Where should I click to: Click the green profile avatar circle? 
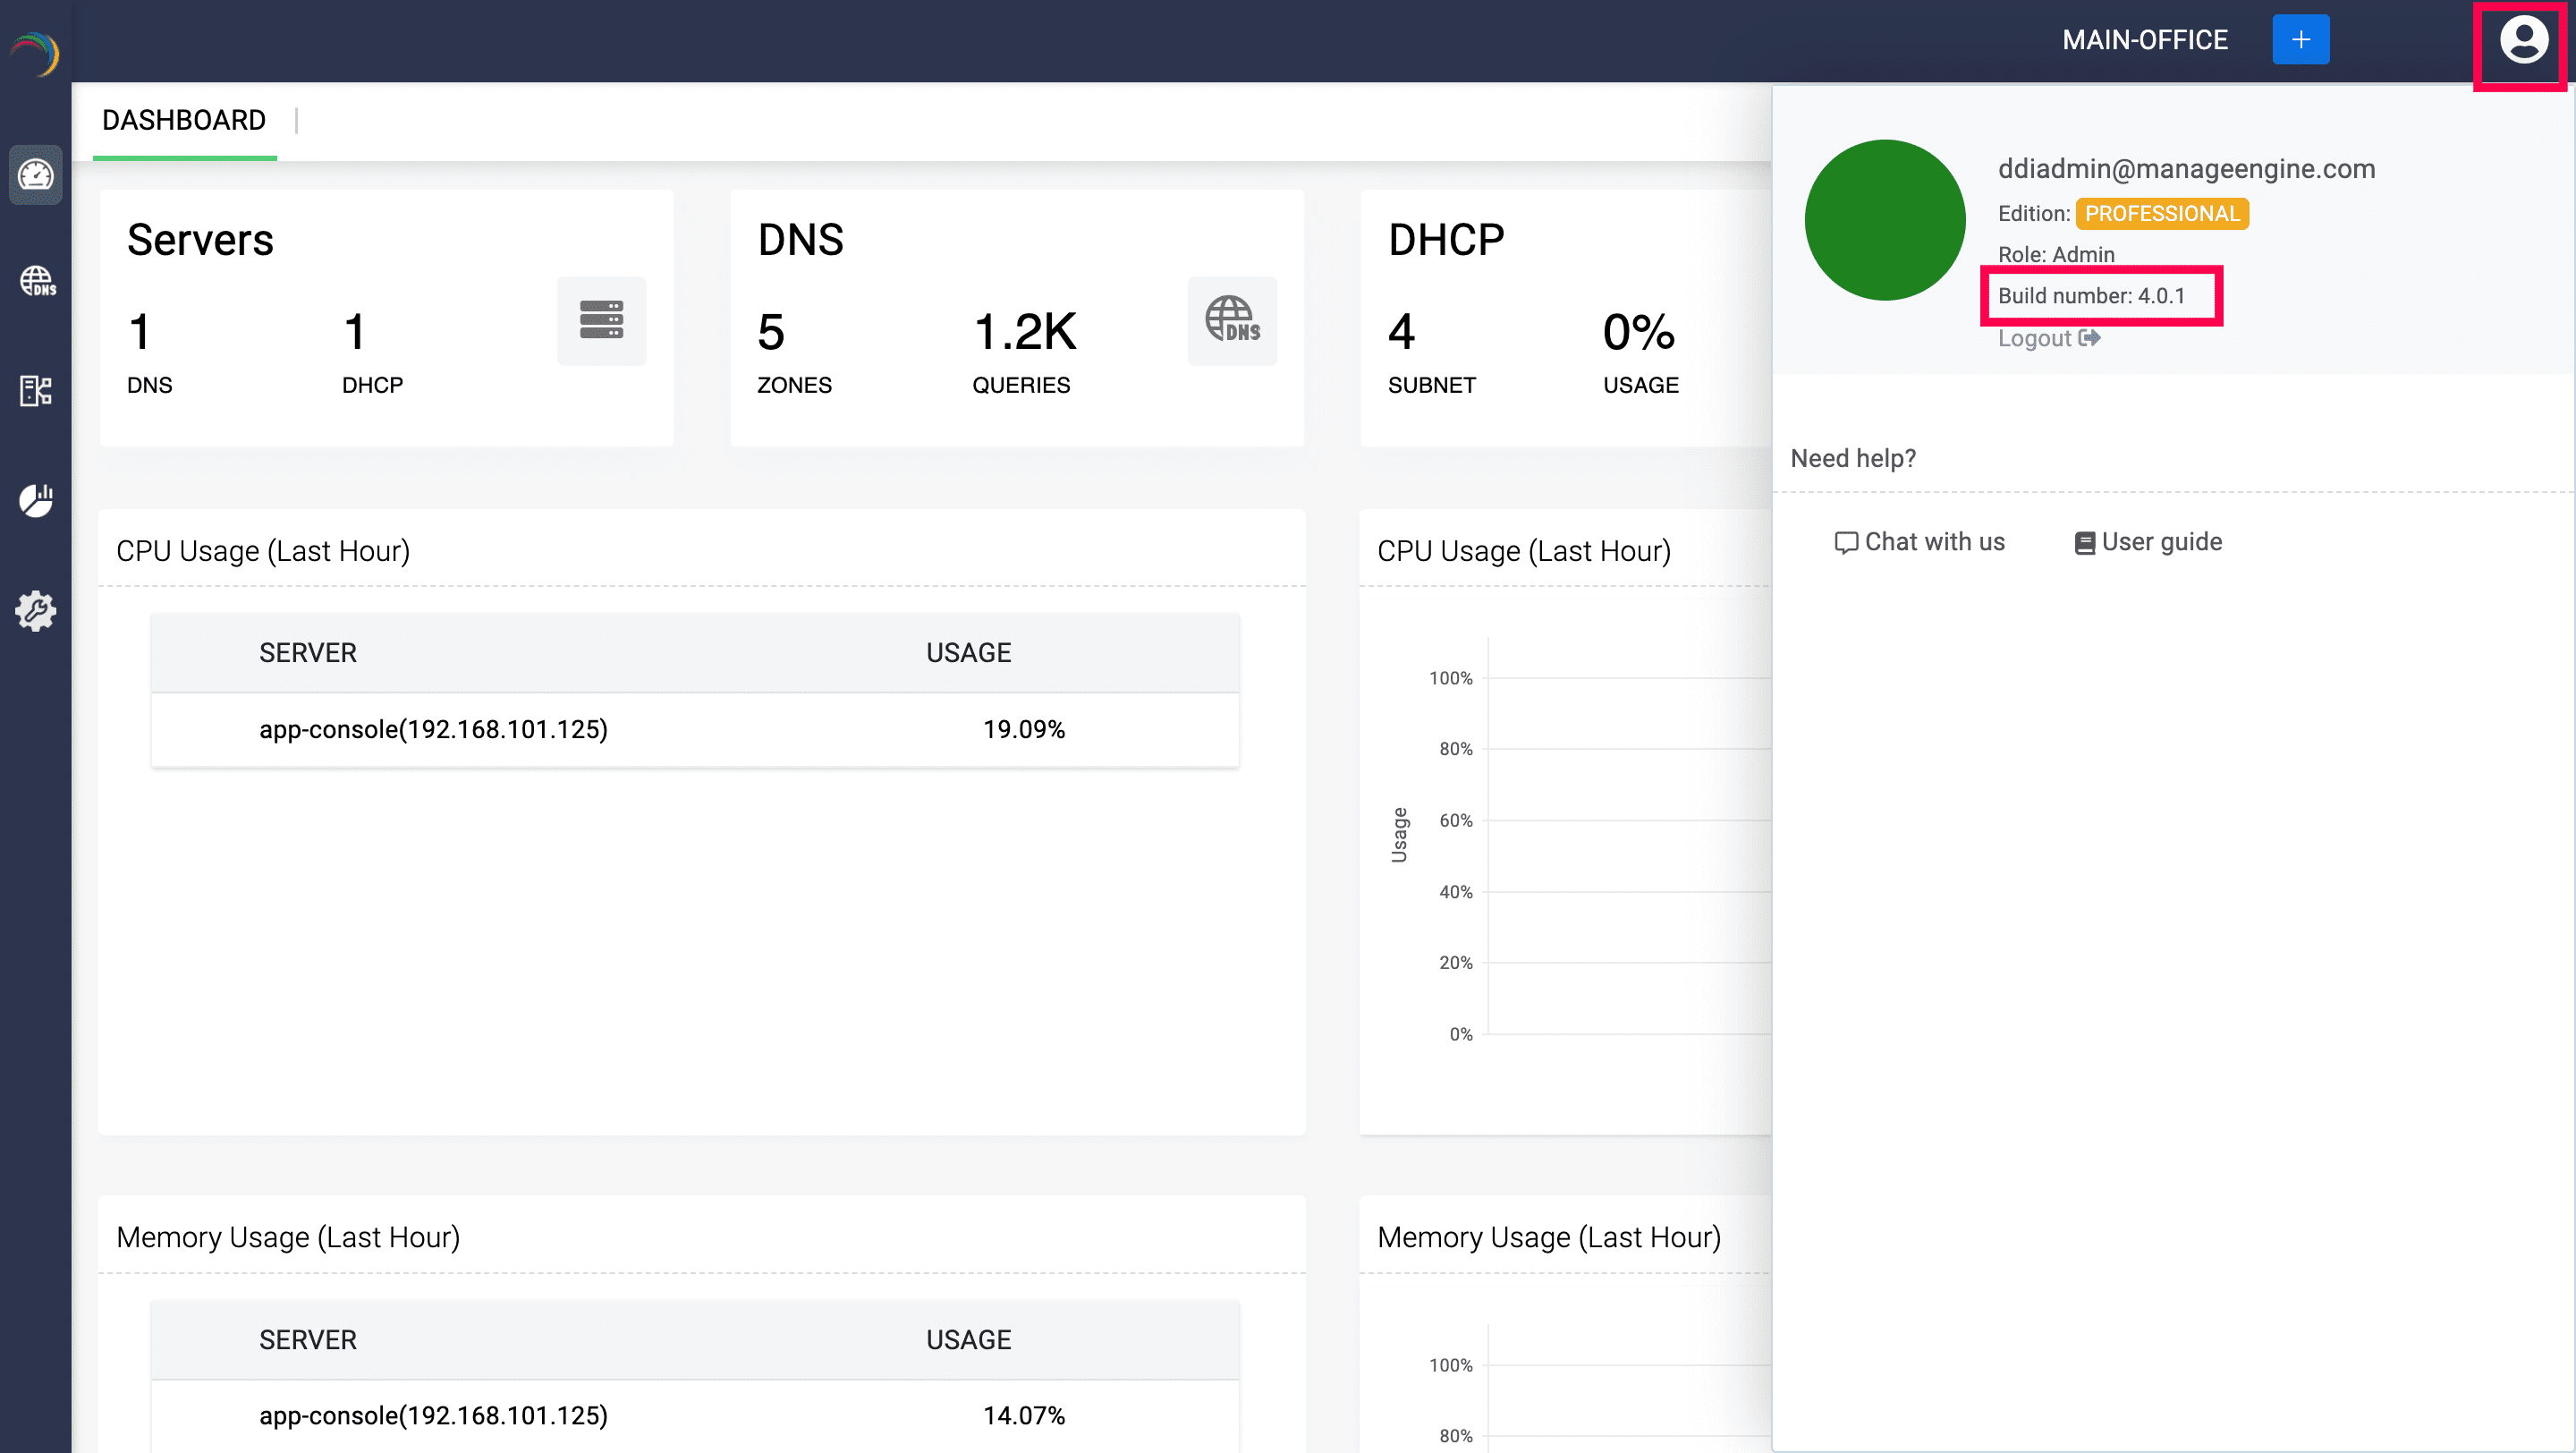pos(1884,220)
